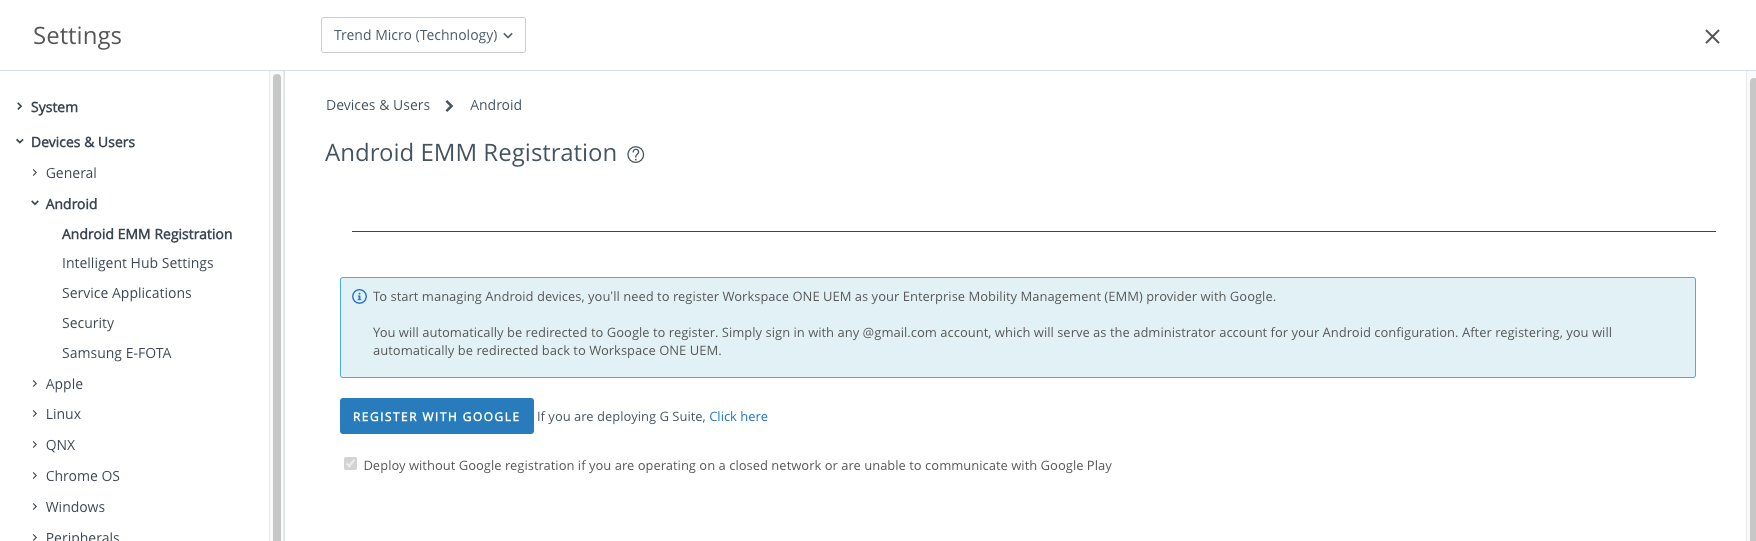This screenshot has width=1756, height=541.
Task: Close the Settings panel with X
Action: click(x=1712, y=37)
